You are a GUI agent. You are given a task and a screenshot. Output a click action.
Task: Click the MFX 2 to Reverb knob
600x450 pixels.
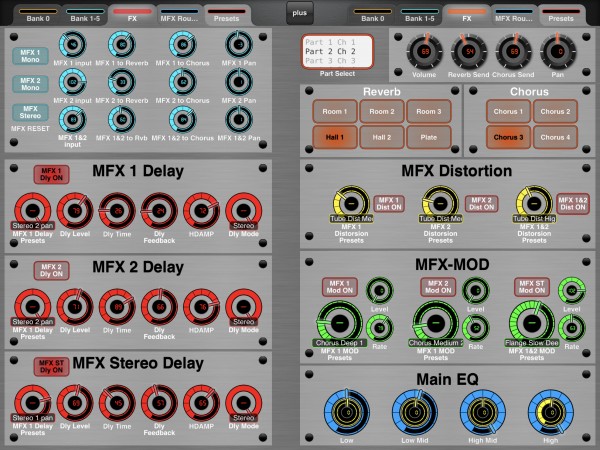pyautogui.click(x=122, y=82)
